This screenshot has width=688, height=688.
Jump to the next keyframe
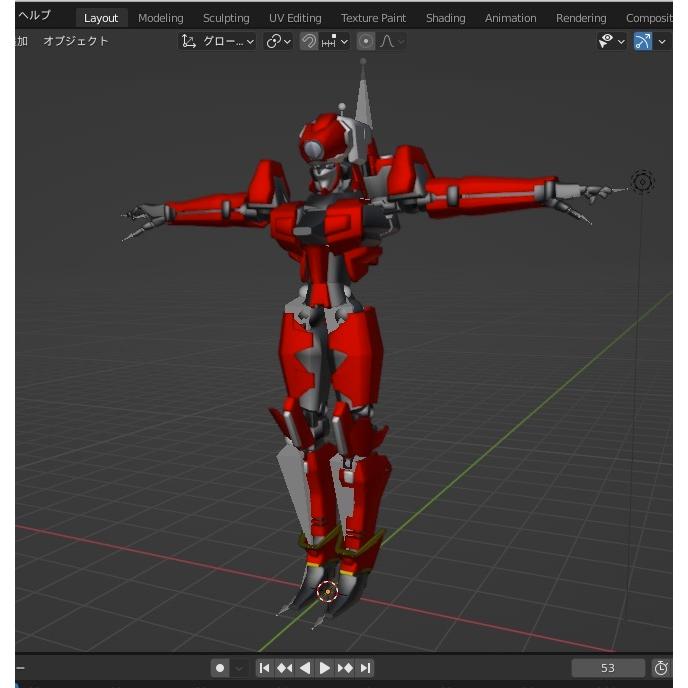345,668
